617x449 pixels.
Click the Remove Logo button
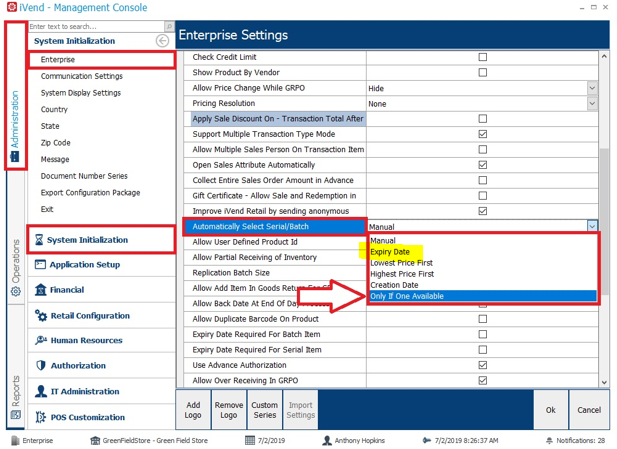pyautogui.click(x=229, y=410)
